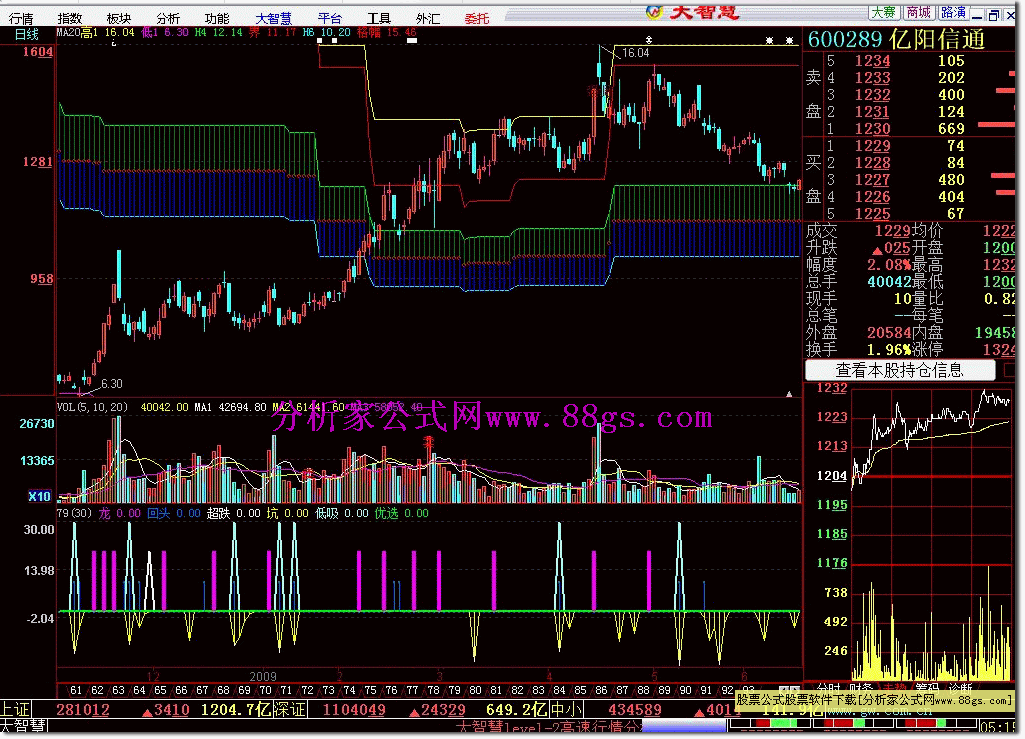Click the 1604 price axis label
The width and height of the screenshot is (1025, 739).
coord(37,52)
